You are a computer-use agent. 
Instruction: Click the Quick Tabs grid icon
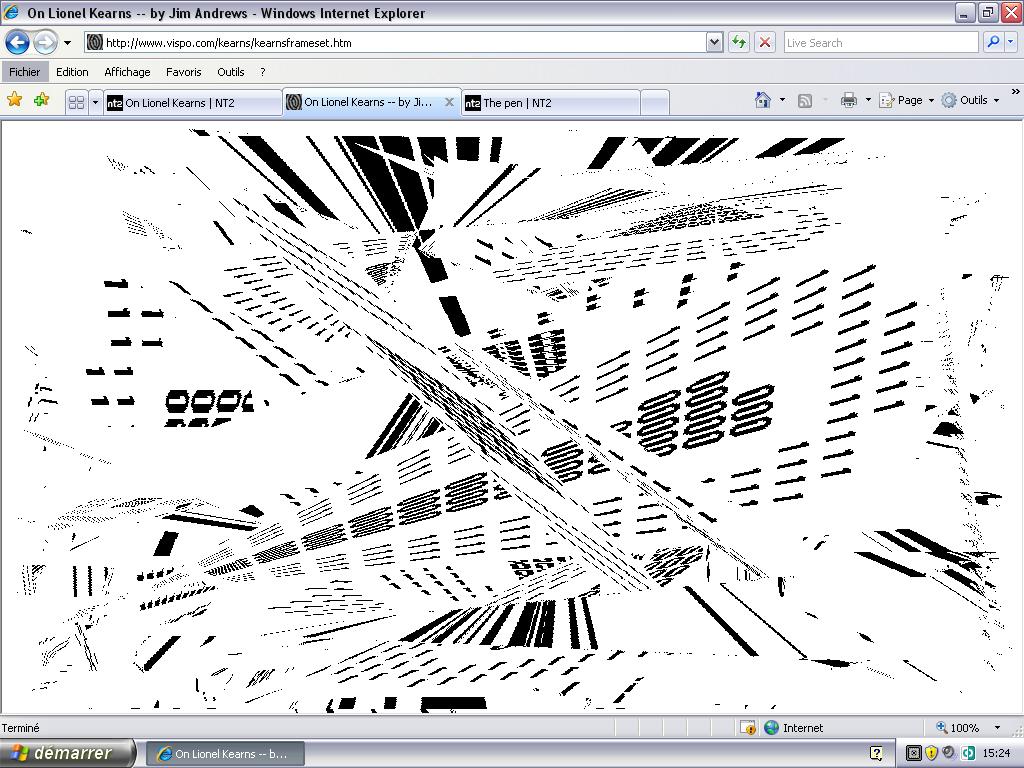point(76,103)
